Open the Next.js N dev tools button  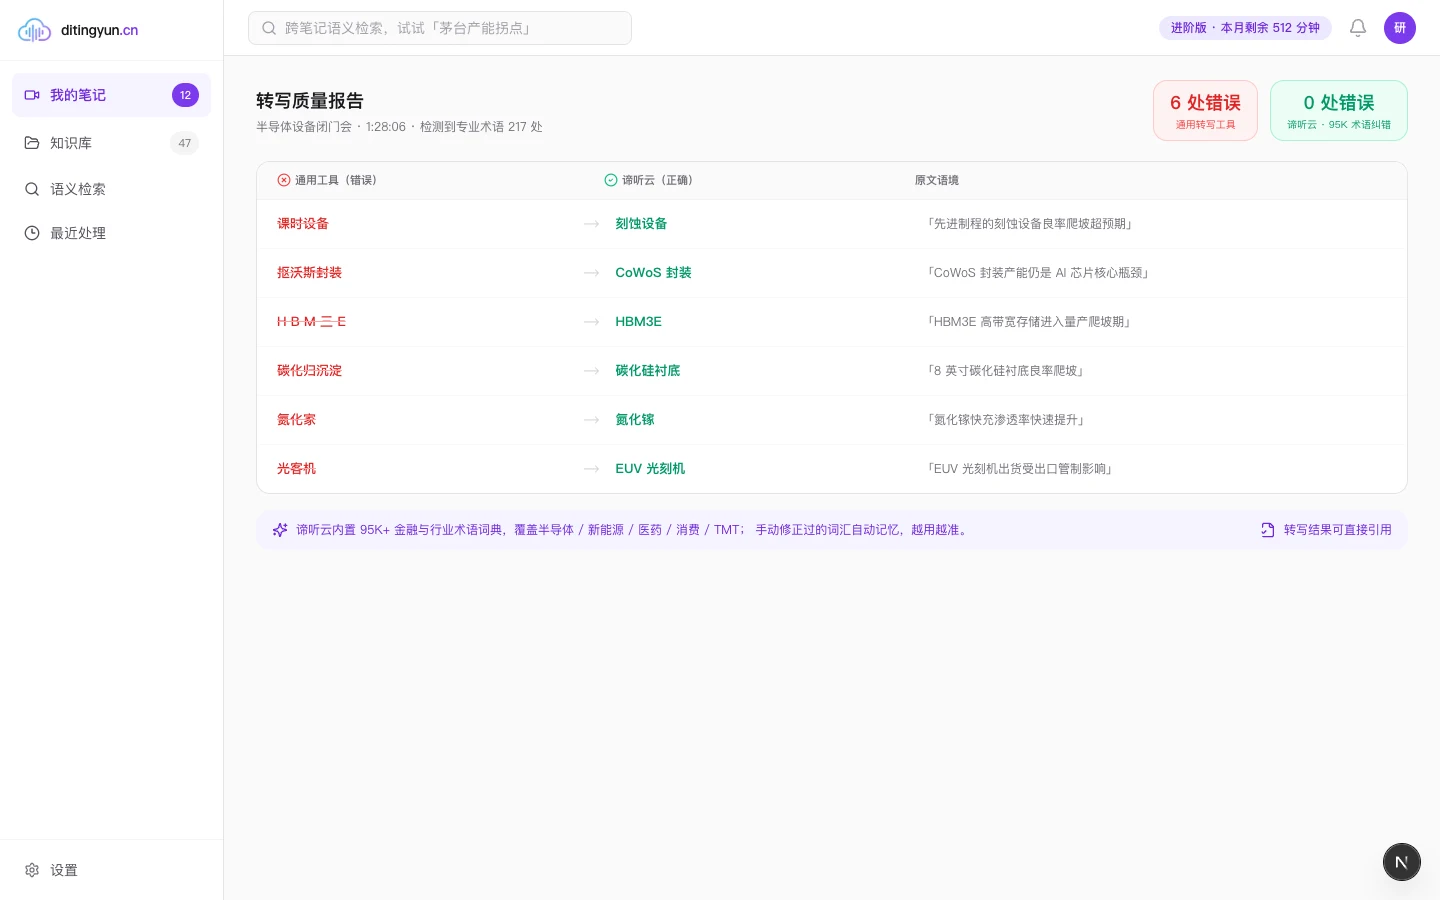coord(1402,862)
